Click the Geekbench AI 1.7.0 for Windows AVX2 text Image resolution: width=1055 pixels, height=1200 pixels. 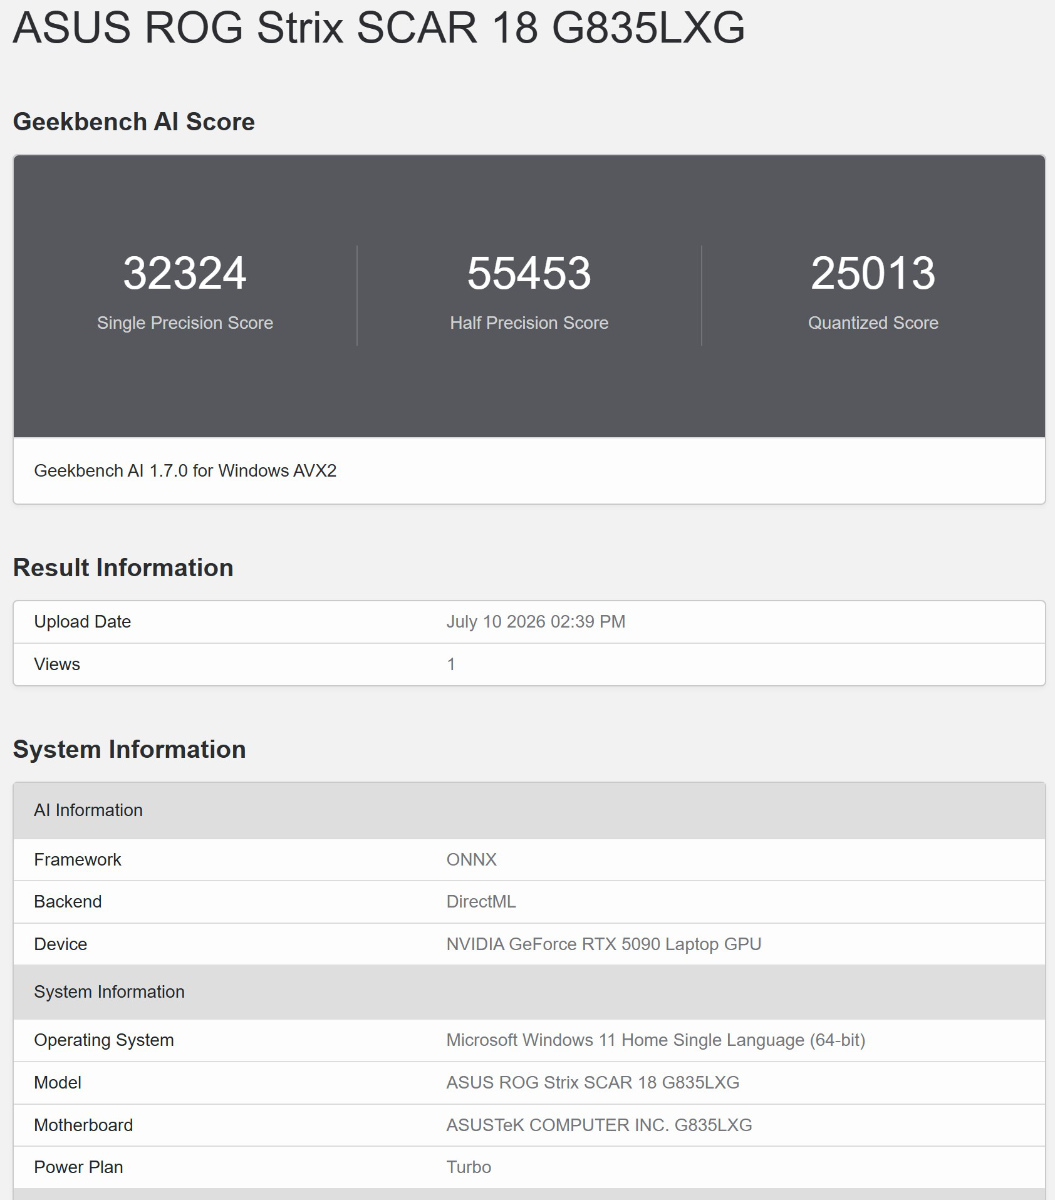point(185,470)
